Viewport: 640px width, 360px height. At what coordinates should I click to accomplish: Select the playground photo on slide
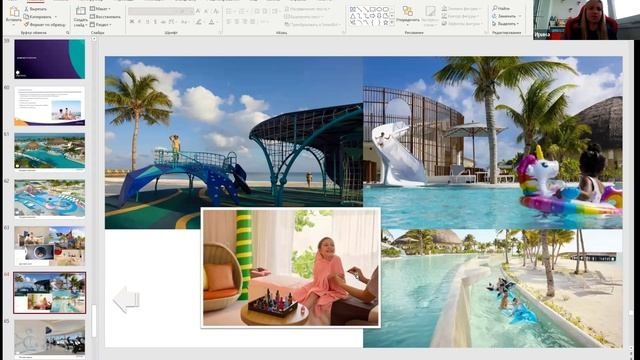(234, 132)
